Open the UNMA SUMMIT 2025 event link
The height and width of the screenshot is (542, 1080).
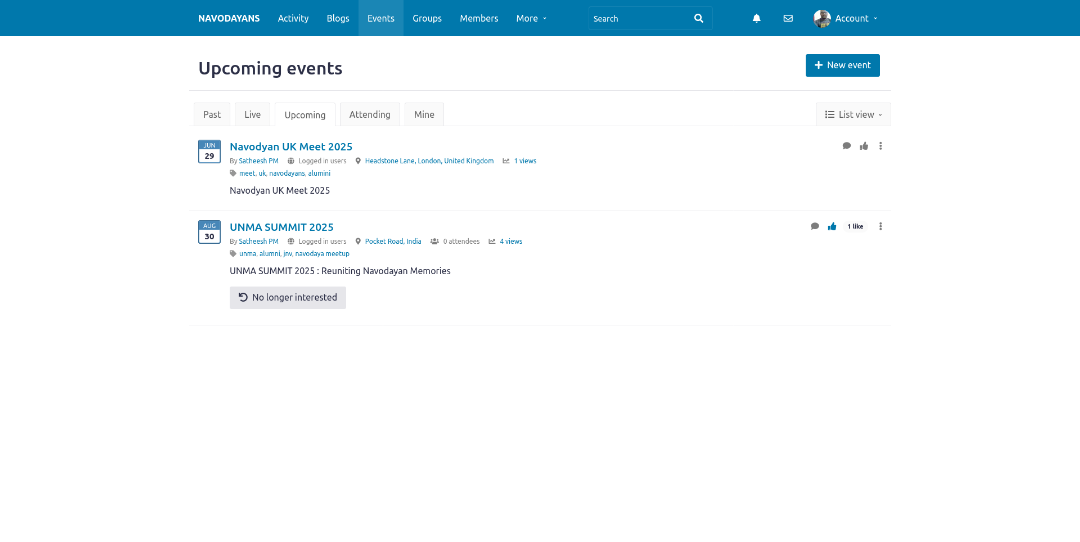tap(281, 227)
